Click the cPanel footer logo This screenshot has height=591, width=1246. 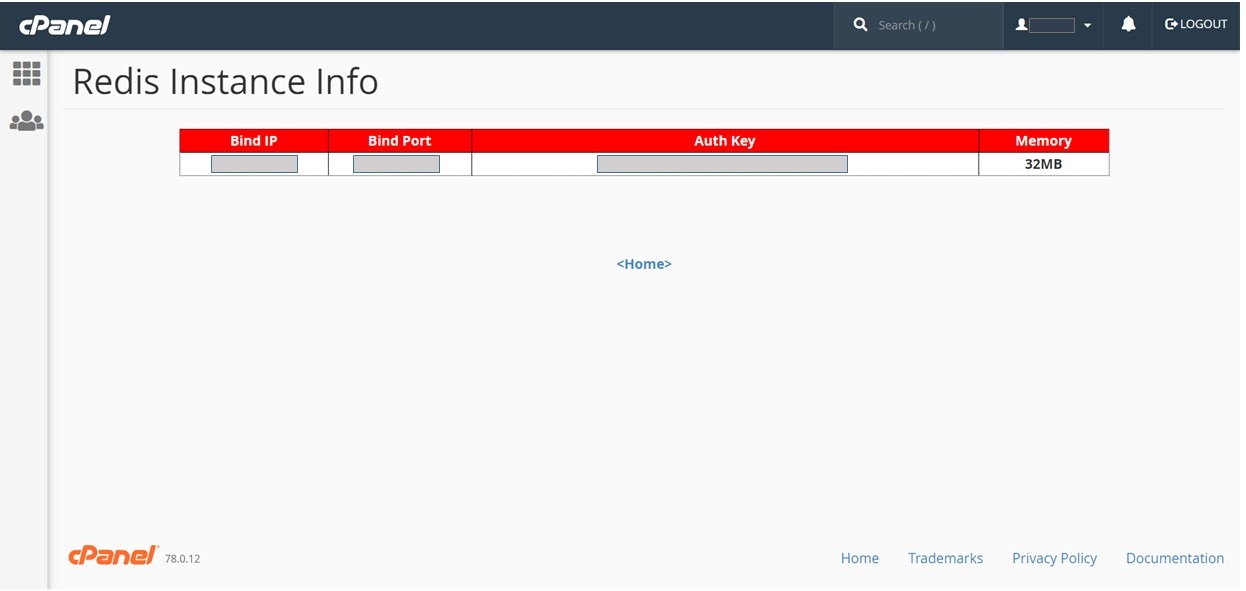pyautogui.click(x=113, y=556)
